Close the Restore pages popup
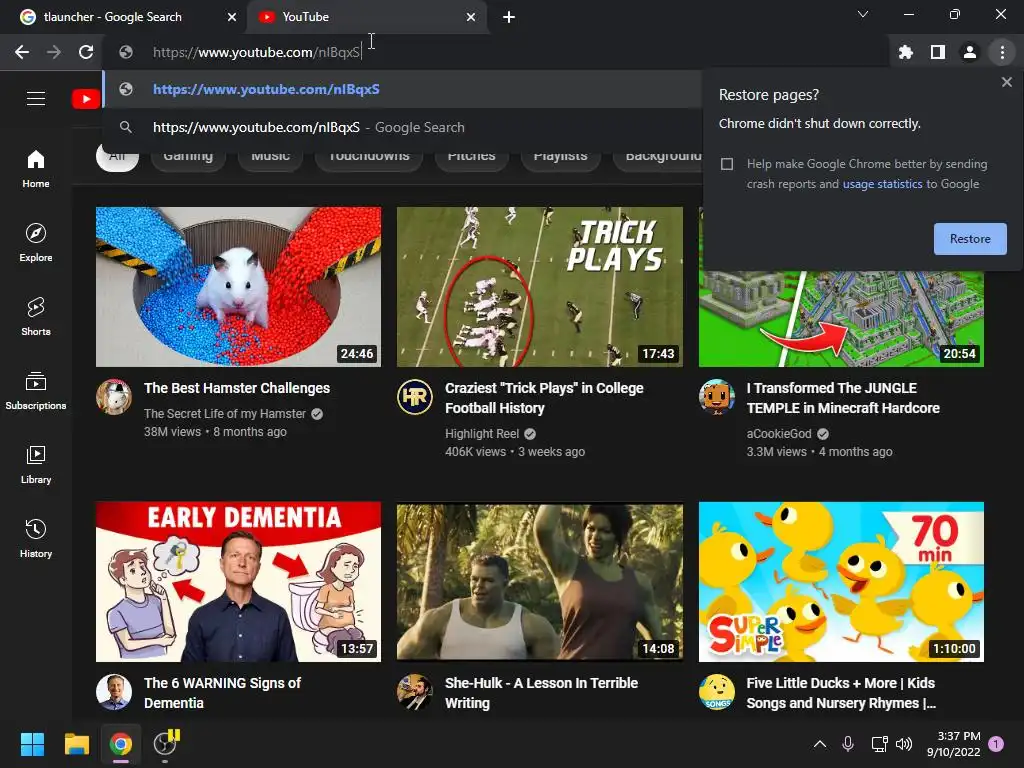This screenshot has width=1024, height=768. [x=1006, y=82]
